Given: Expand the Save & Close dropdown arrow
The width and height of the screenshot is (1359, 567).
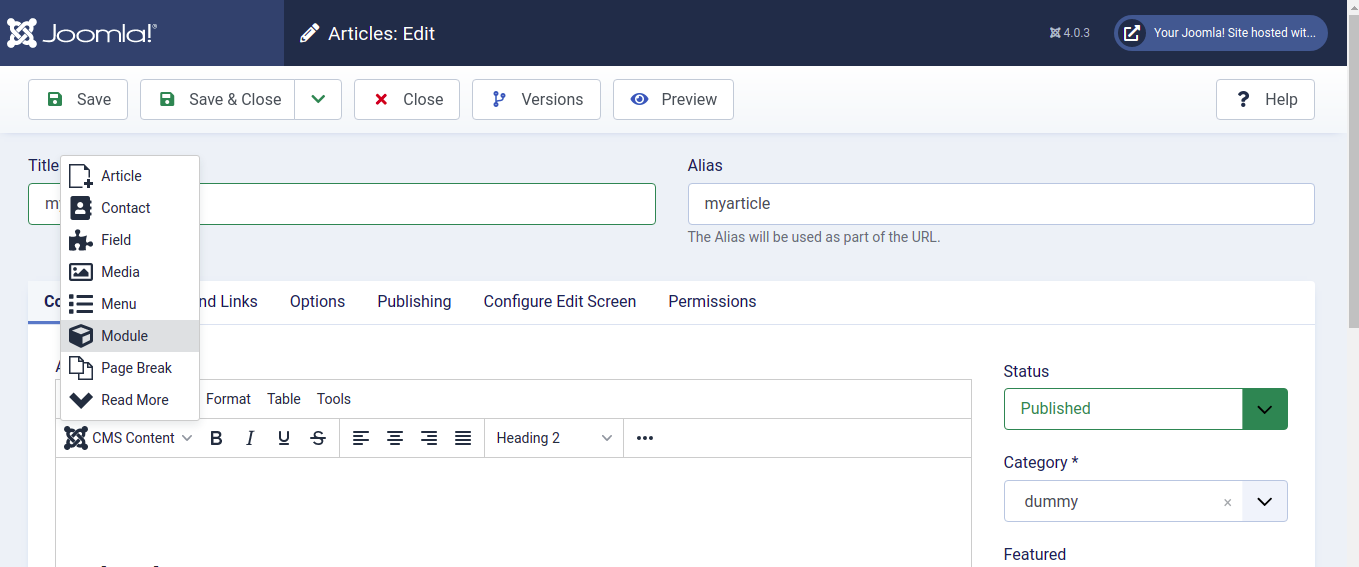Looking at the screenshot, I should coord(318,99).
